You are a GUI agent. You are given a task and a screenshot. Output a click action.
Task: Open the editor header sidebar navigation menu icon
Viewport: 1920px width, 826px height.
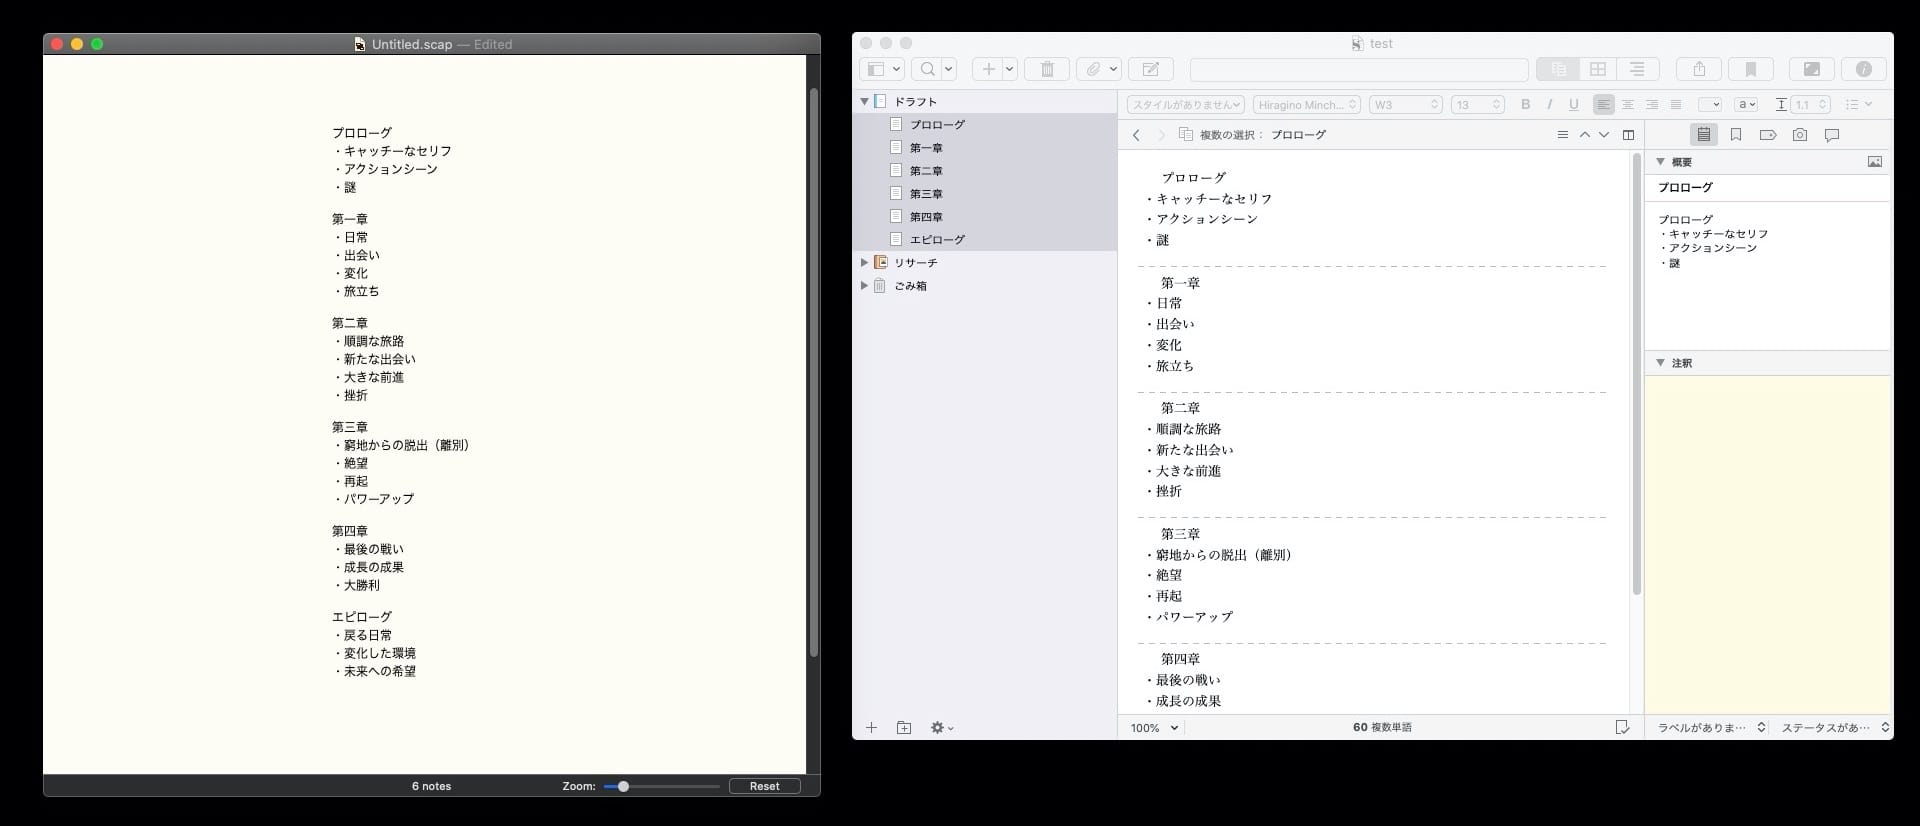click(1563, 135)
